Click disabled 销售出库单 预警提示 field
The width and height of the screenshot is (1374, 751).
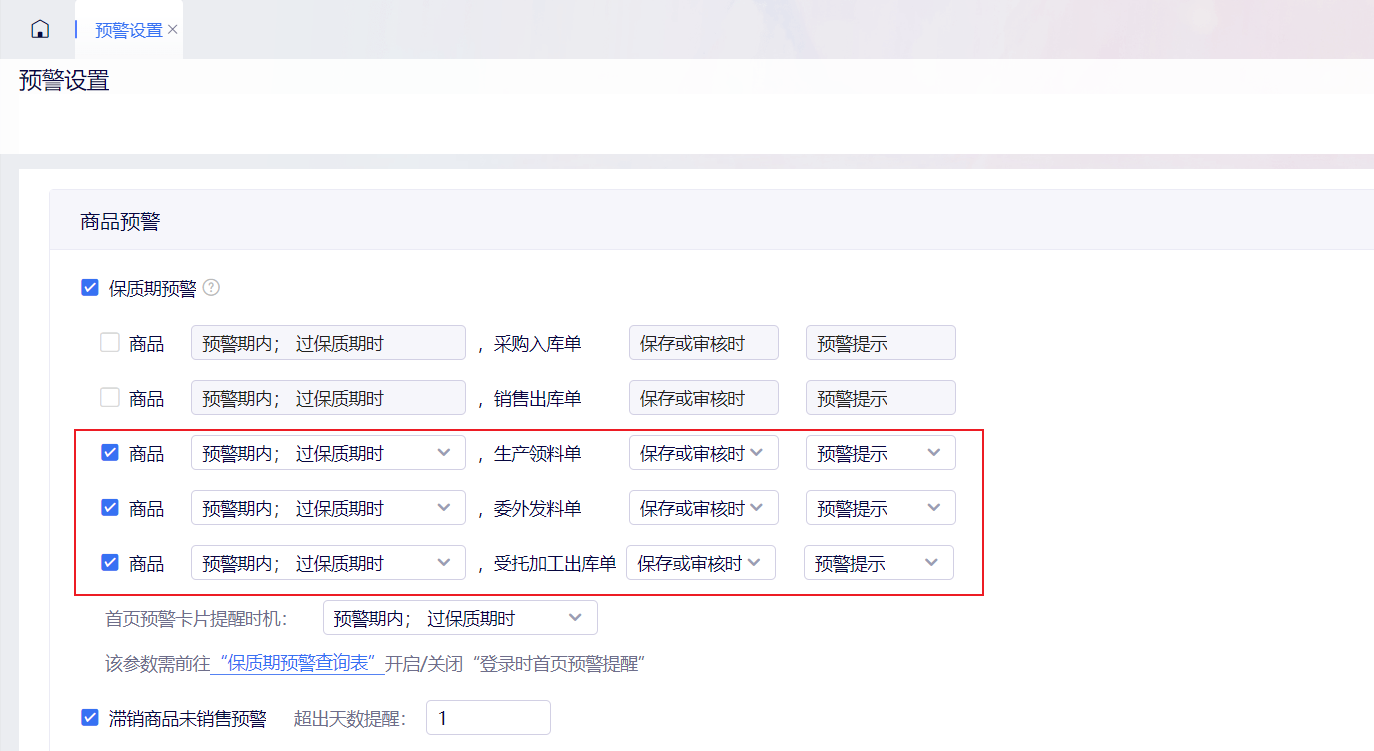(881, 398)
